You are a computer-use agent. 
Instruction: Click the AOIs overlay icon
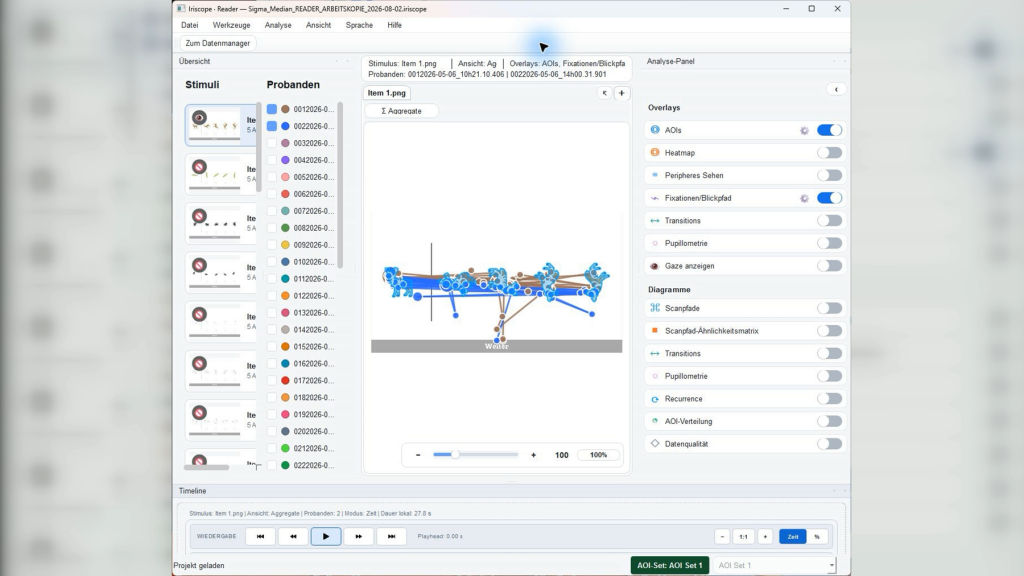coord(655,130)
